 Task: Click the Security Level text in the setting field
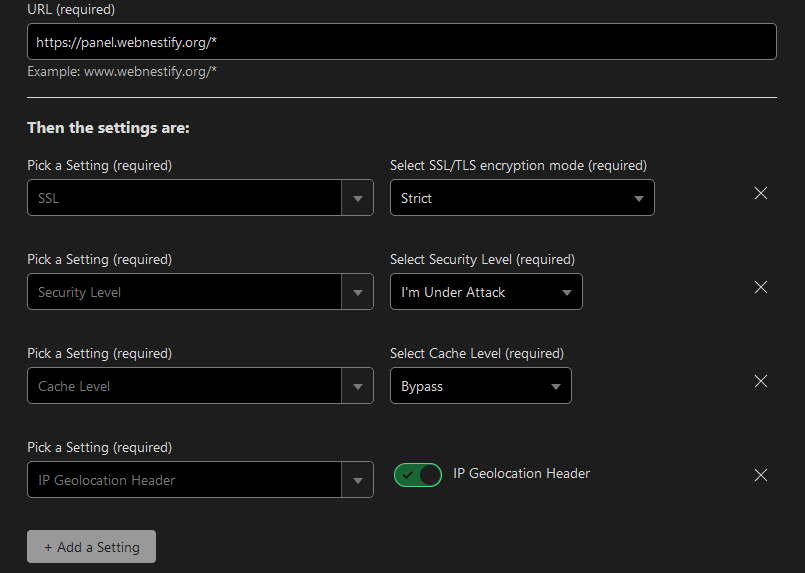coord(79,292)
